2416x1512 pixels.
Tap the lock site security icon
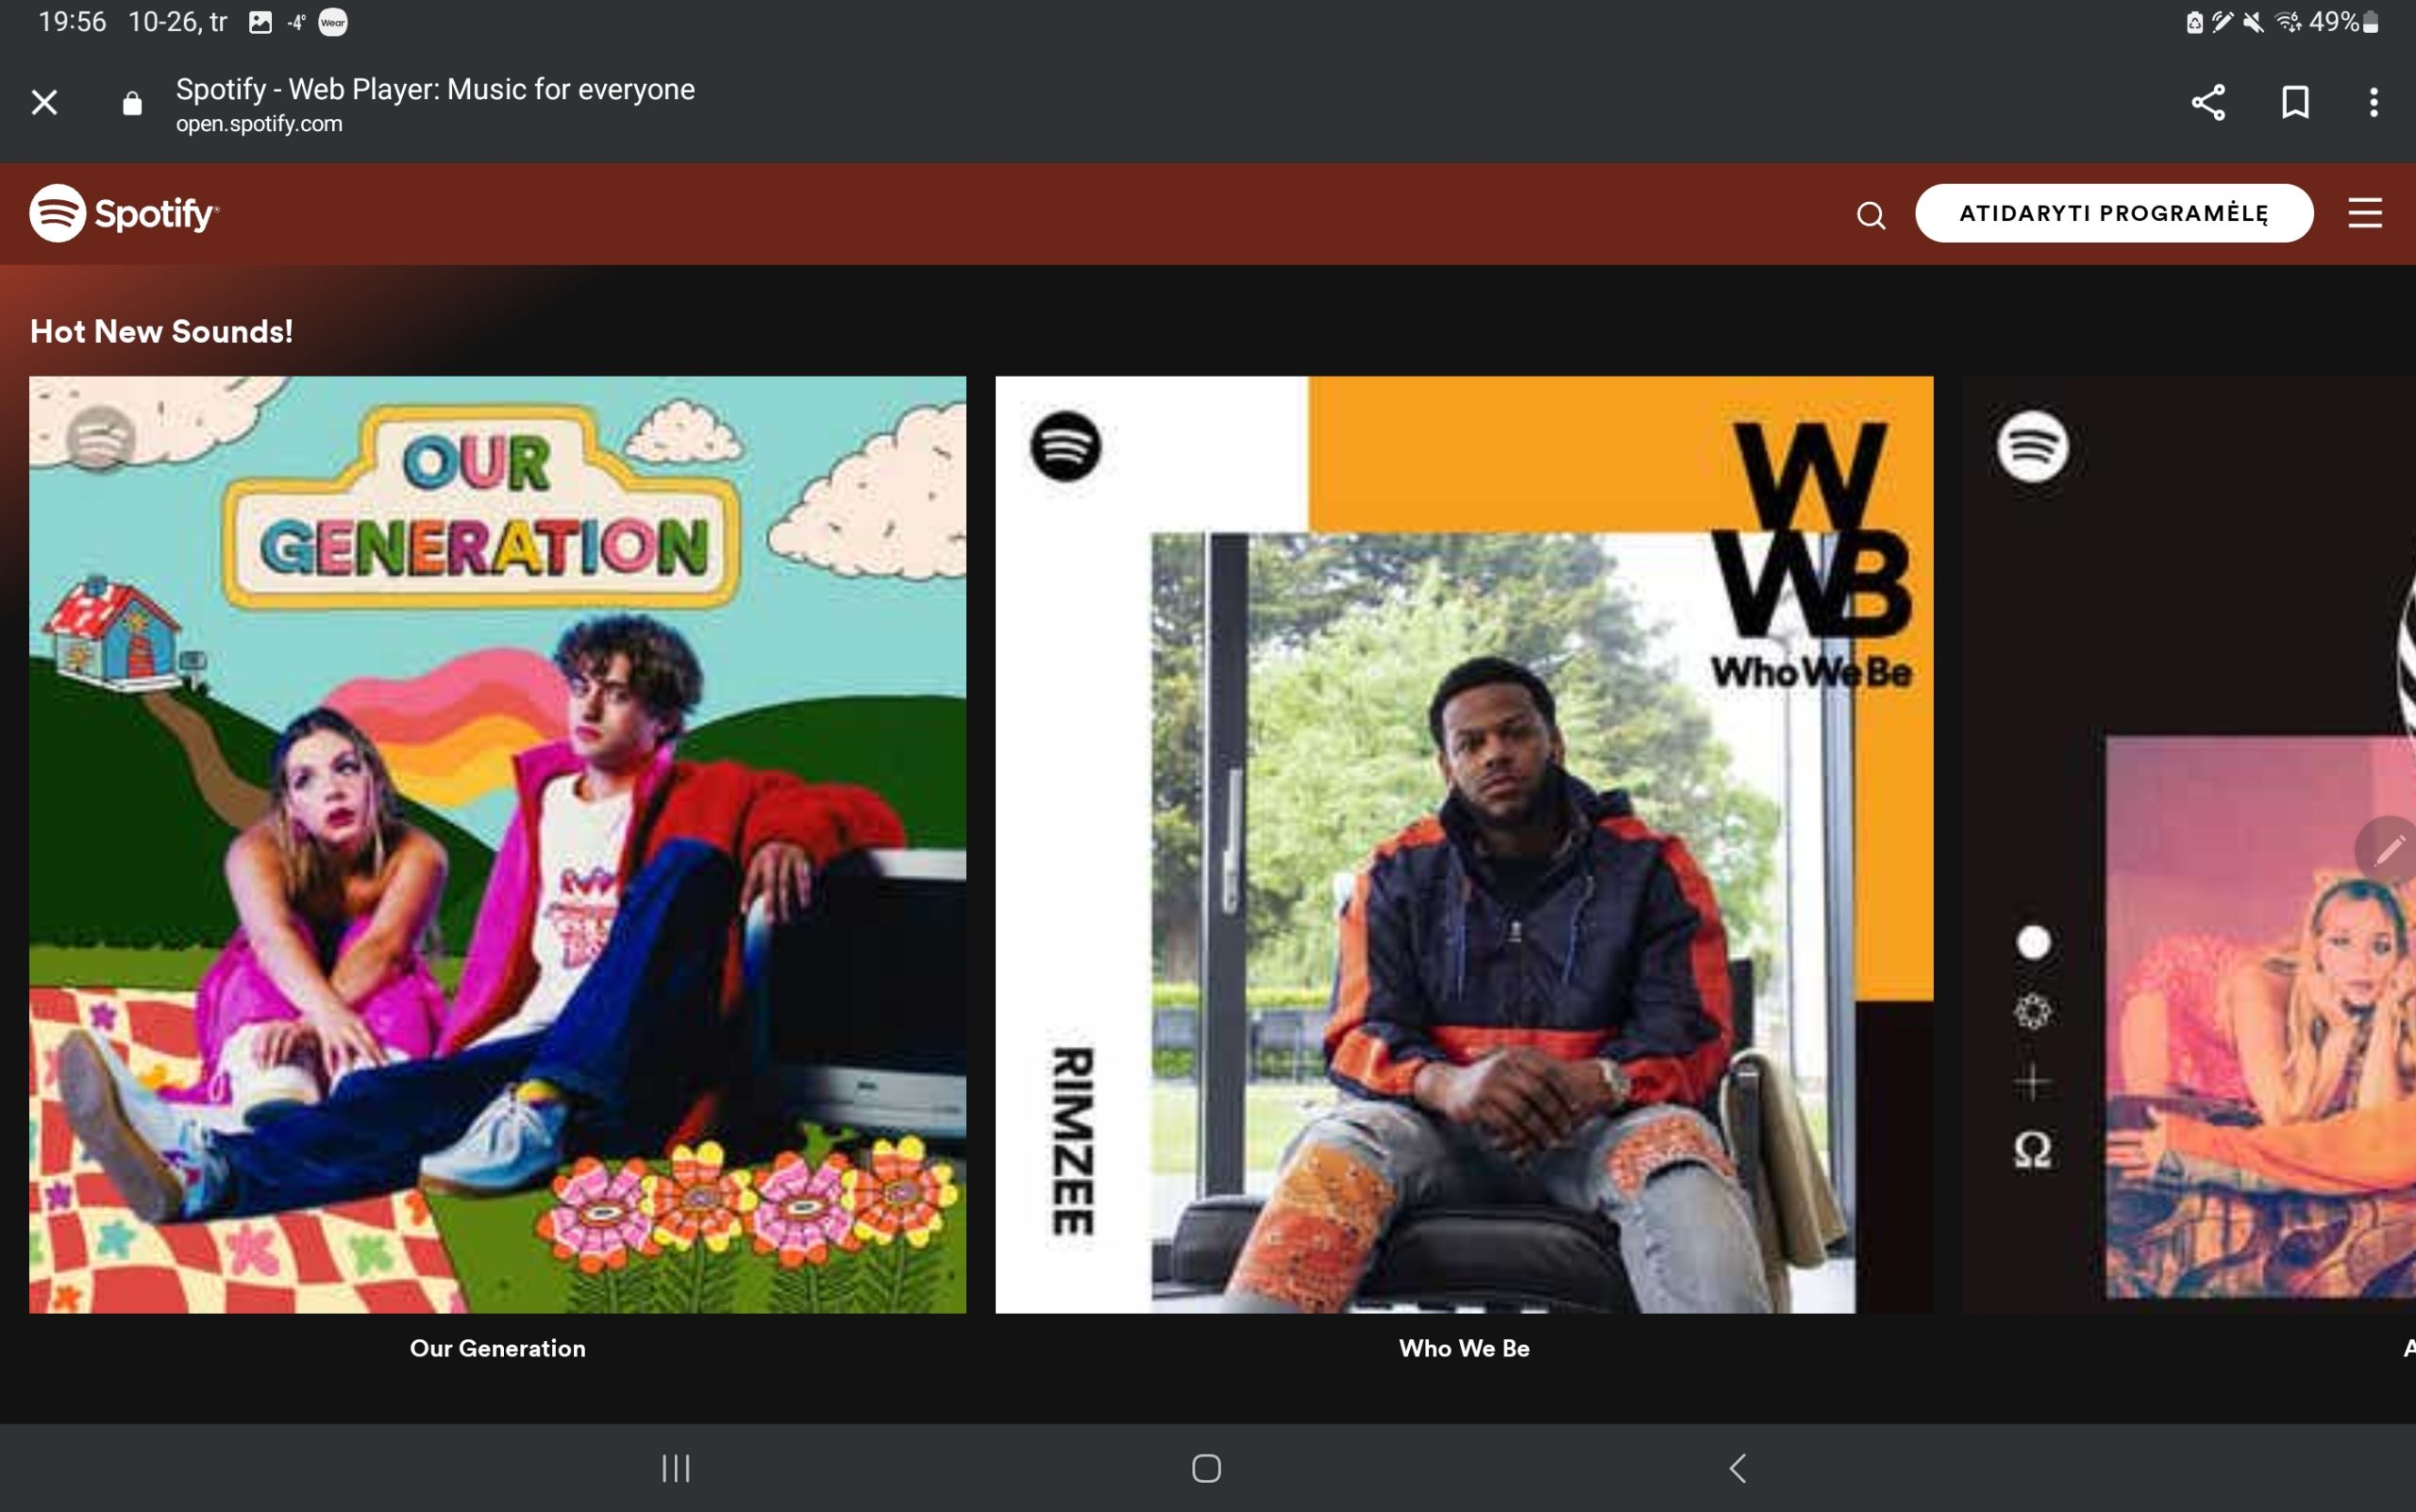(x=132, y=103)
